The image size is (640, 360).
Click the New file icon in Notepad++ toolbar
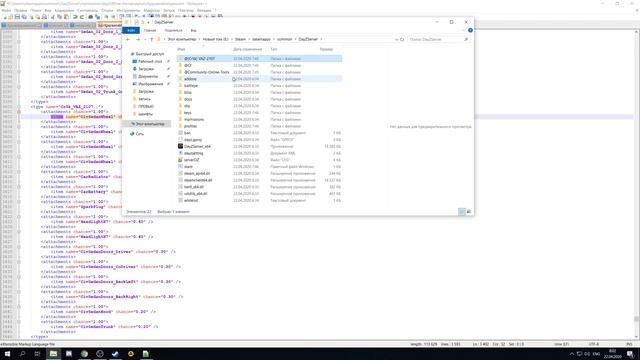click(x=4, y=17)
